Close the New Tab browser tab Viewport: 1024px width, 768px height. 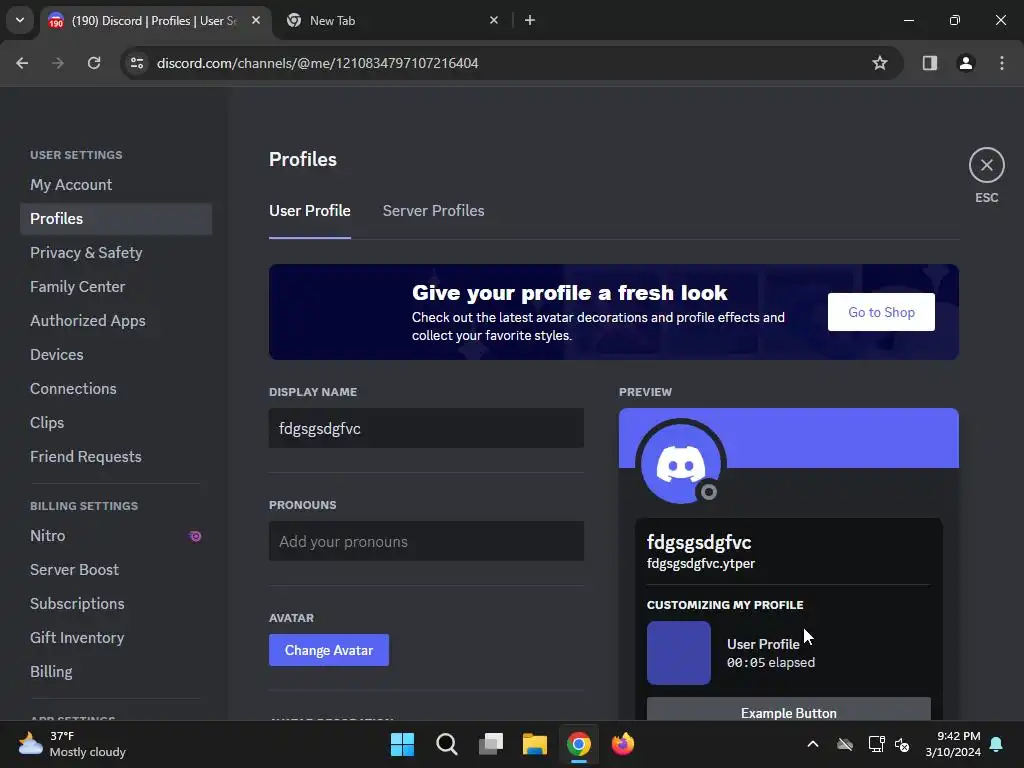click(x=494, y=21)
